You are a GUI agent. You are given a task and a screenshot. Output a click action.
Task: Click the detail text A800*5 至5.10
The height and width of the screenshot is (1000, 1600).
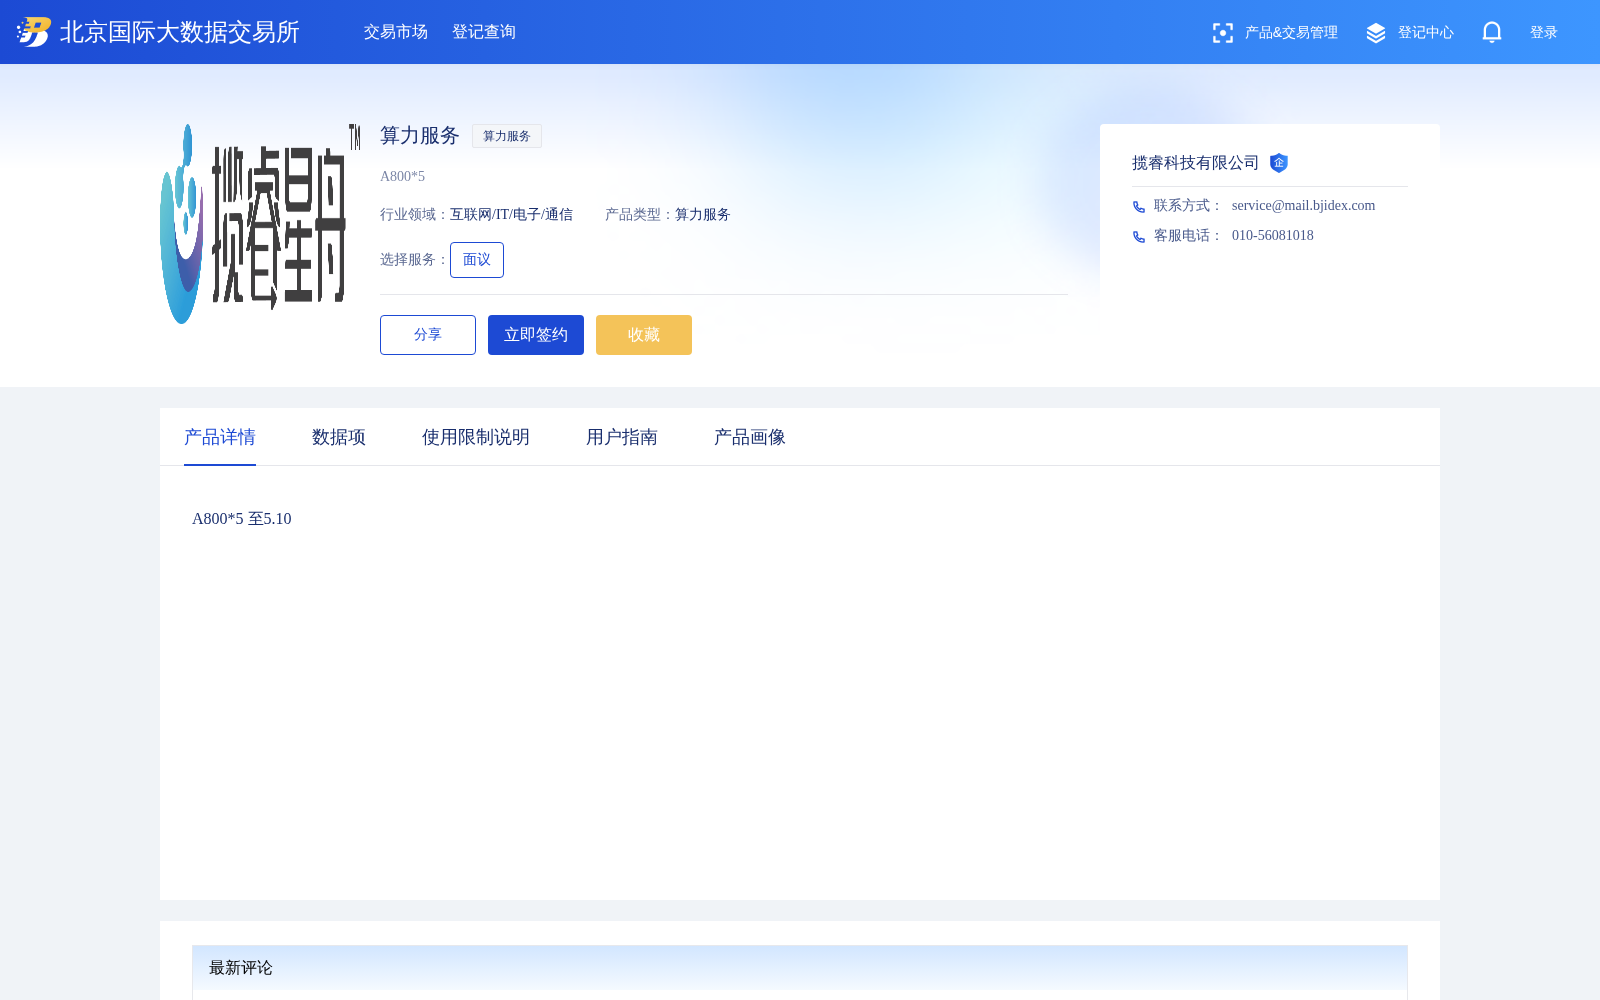[x=242, y=519]
